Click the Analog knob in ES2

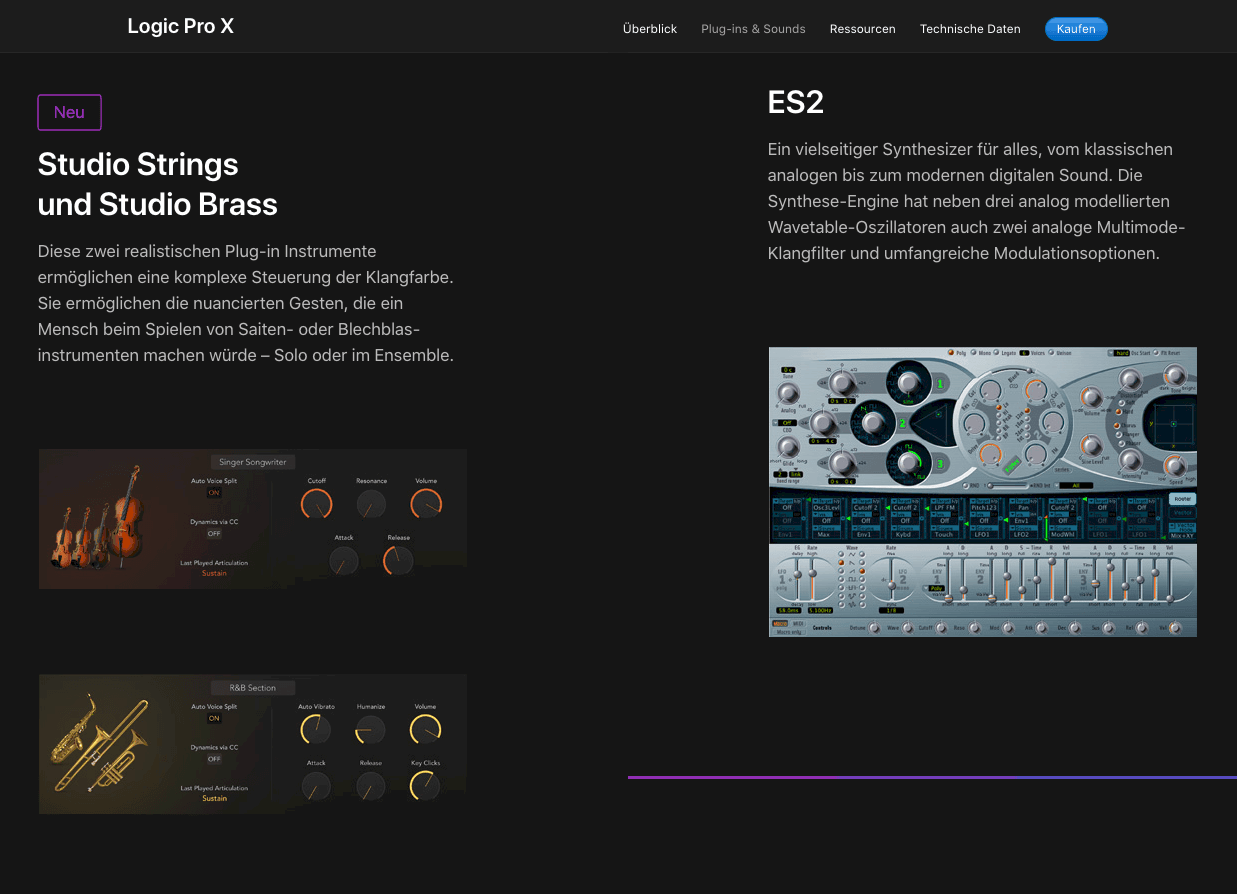tap(788, 393)
